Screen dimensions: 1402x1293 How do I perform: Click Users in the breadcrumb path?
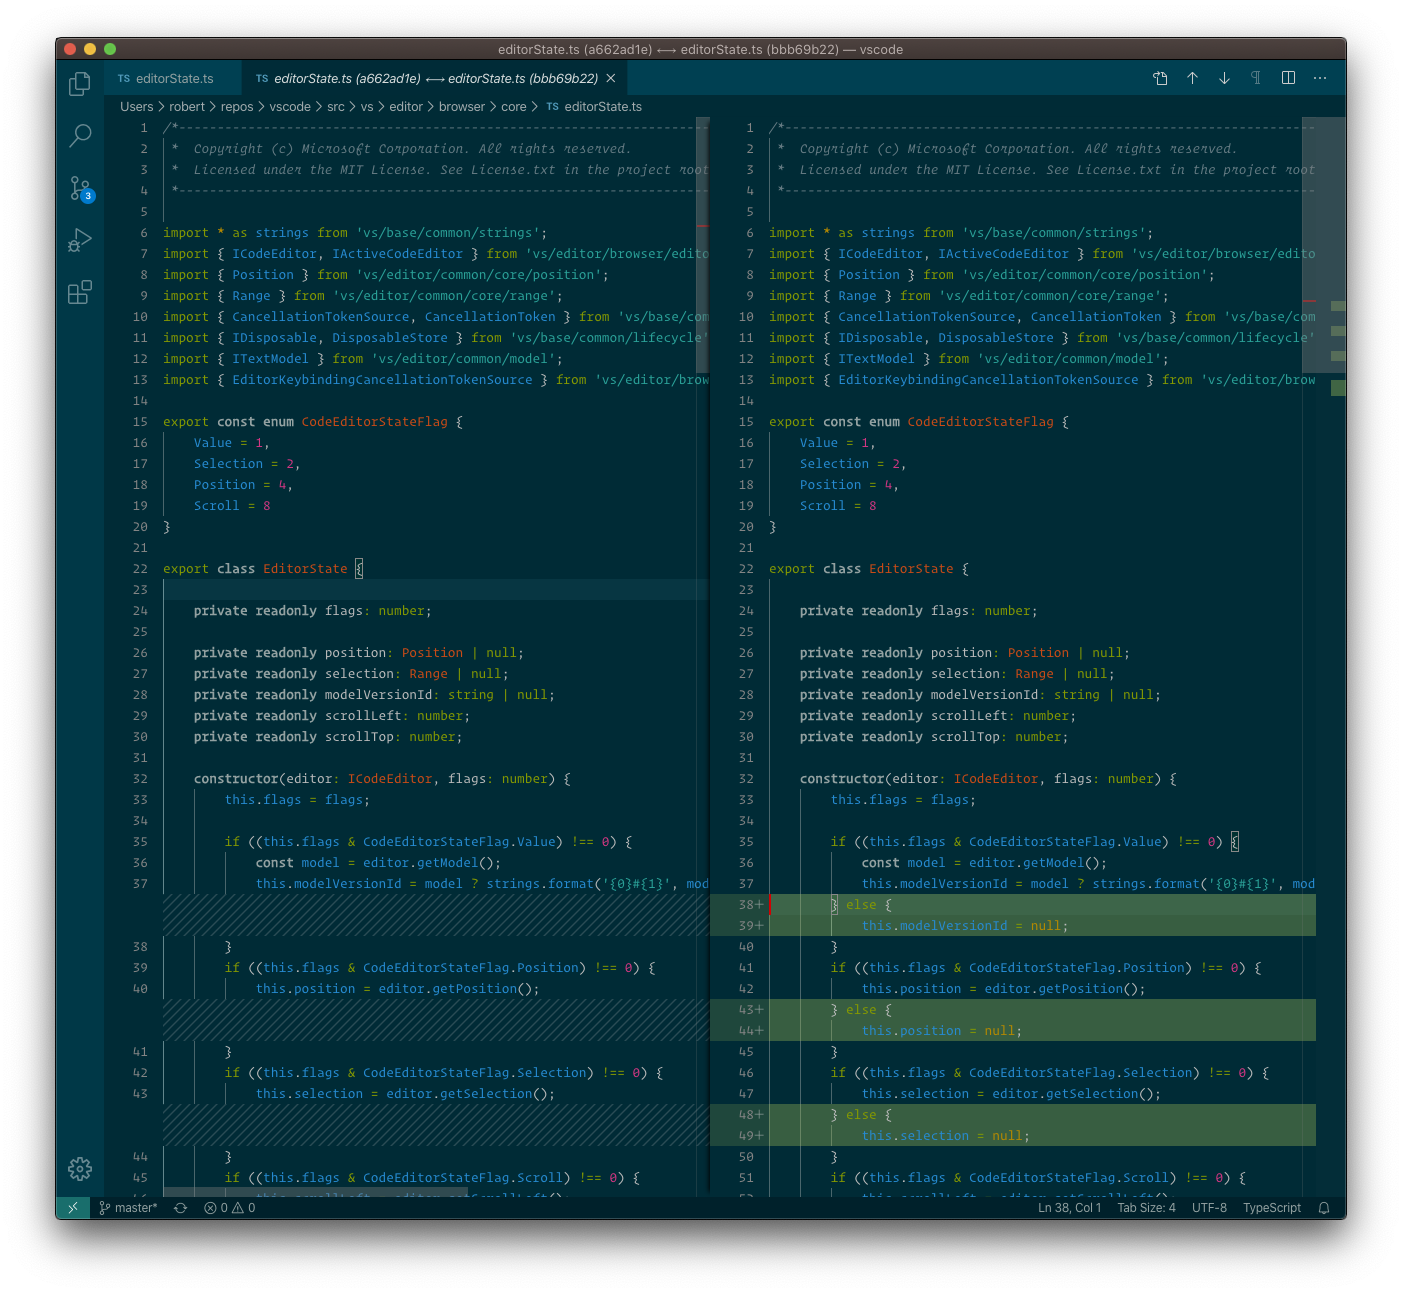click(137, 107)
